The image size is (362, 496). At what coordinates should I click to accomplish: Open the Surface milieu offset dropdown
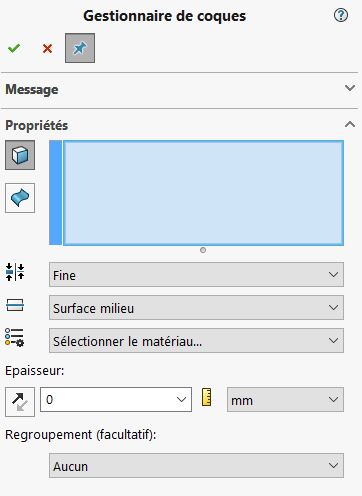[196, 308]
